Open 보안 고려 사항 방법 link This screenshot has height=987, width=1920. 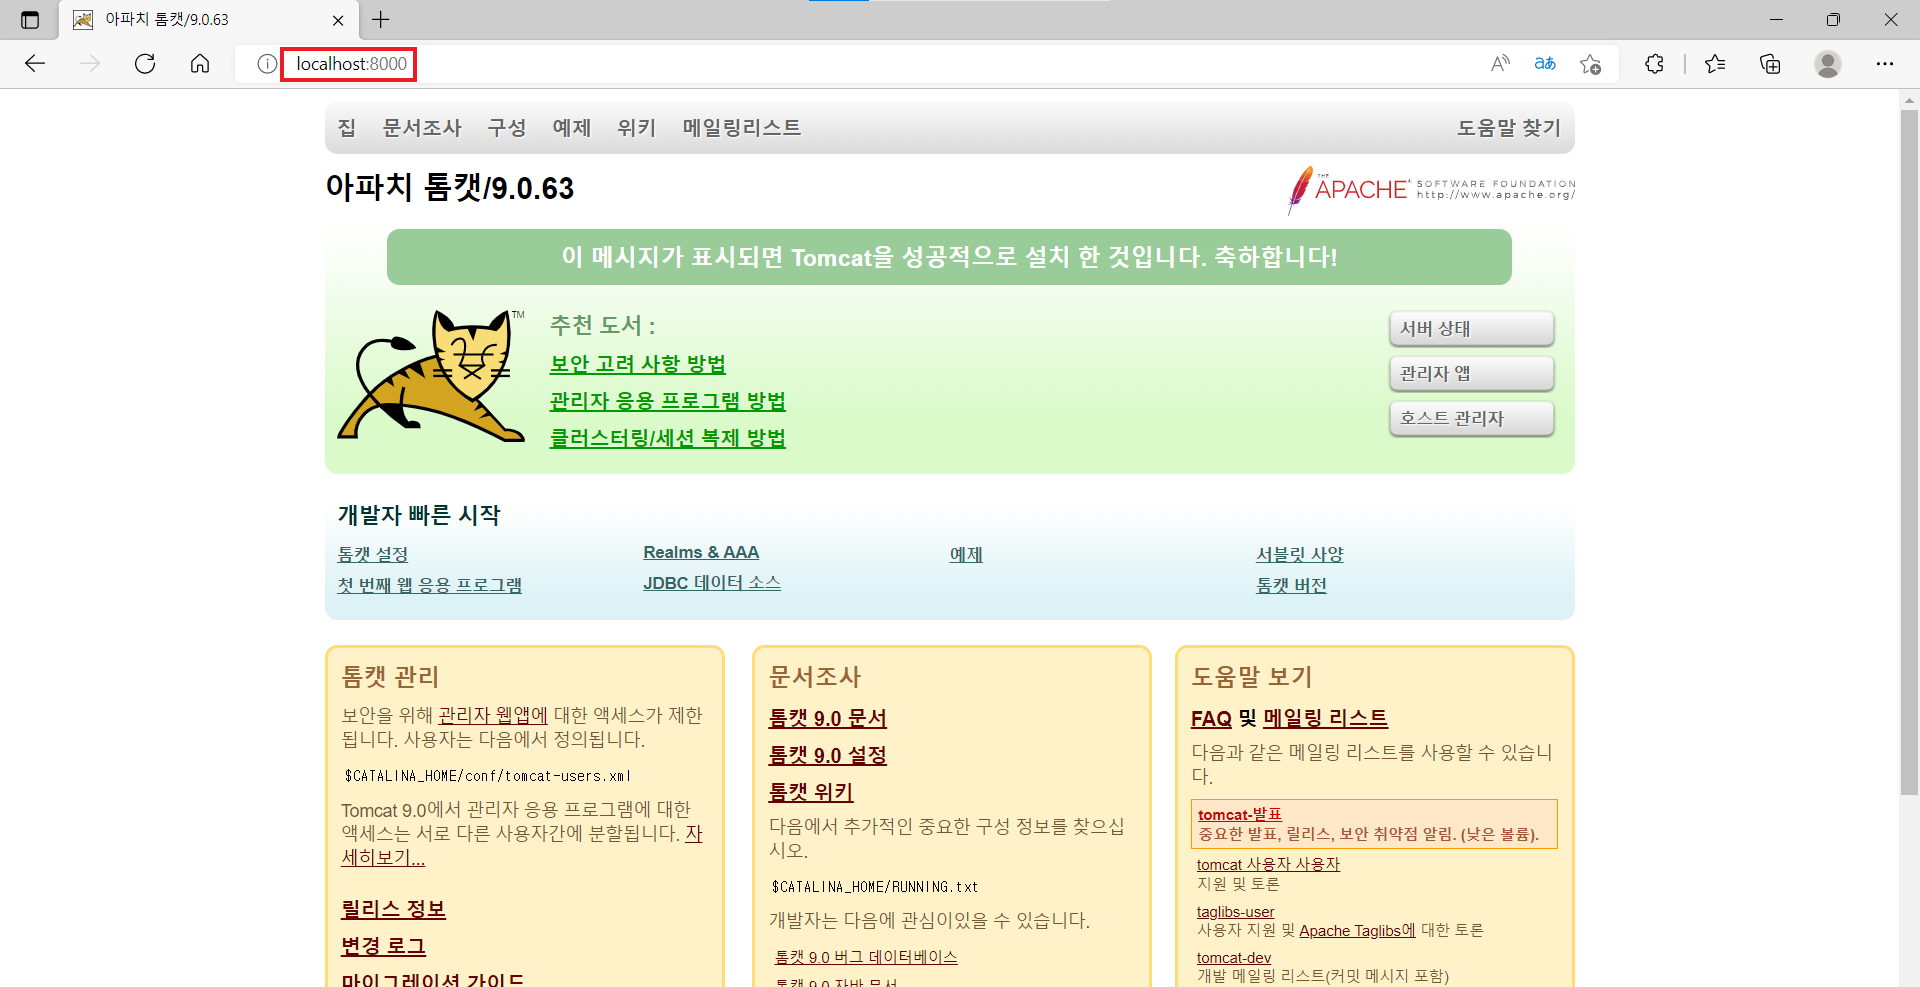point(638,364)
